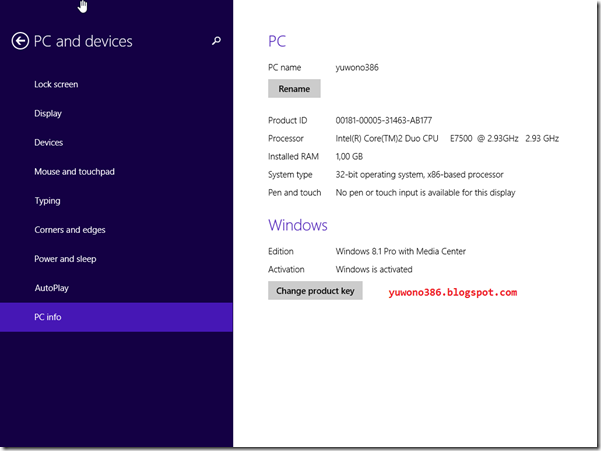Click the Product ID label
The height and width of the screenshot is (451, 601).
click(287, 120)
